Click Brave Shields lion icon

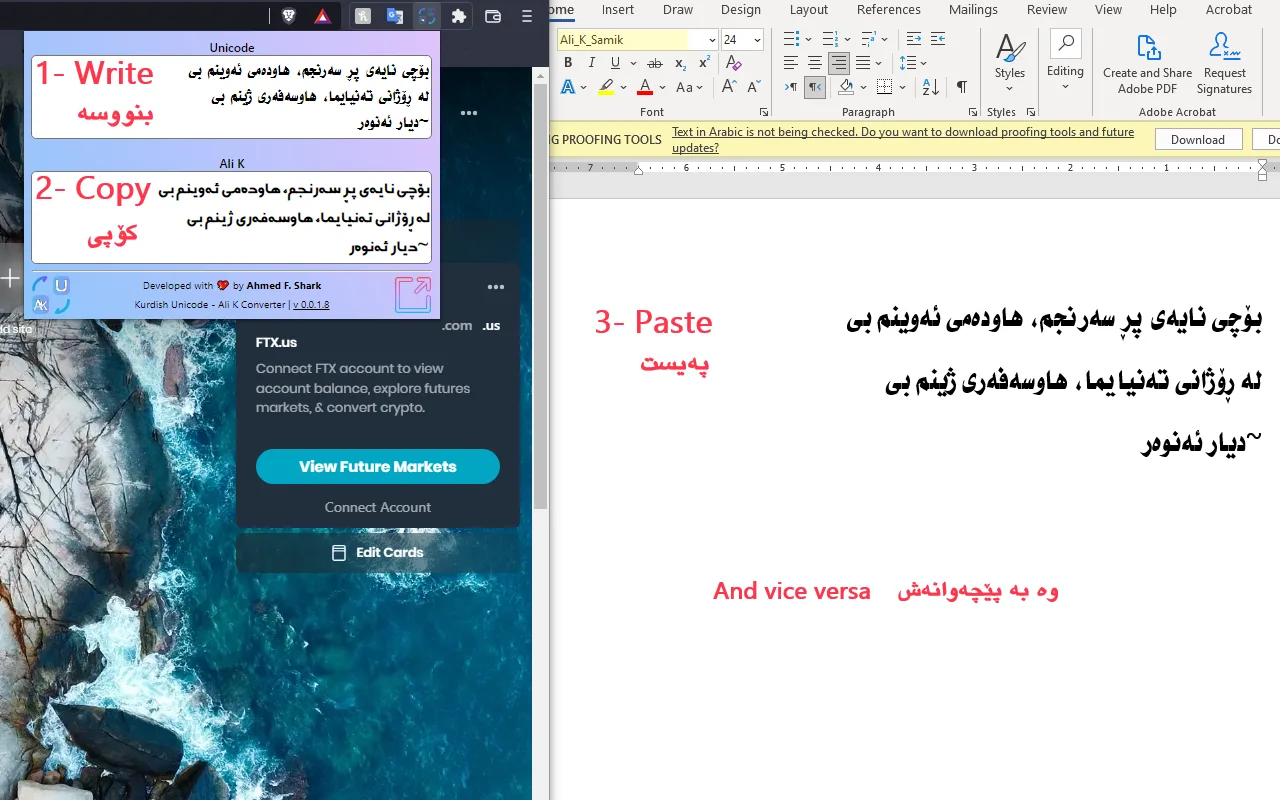pos(288,16)
